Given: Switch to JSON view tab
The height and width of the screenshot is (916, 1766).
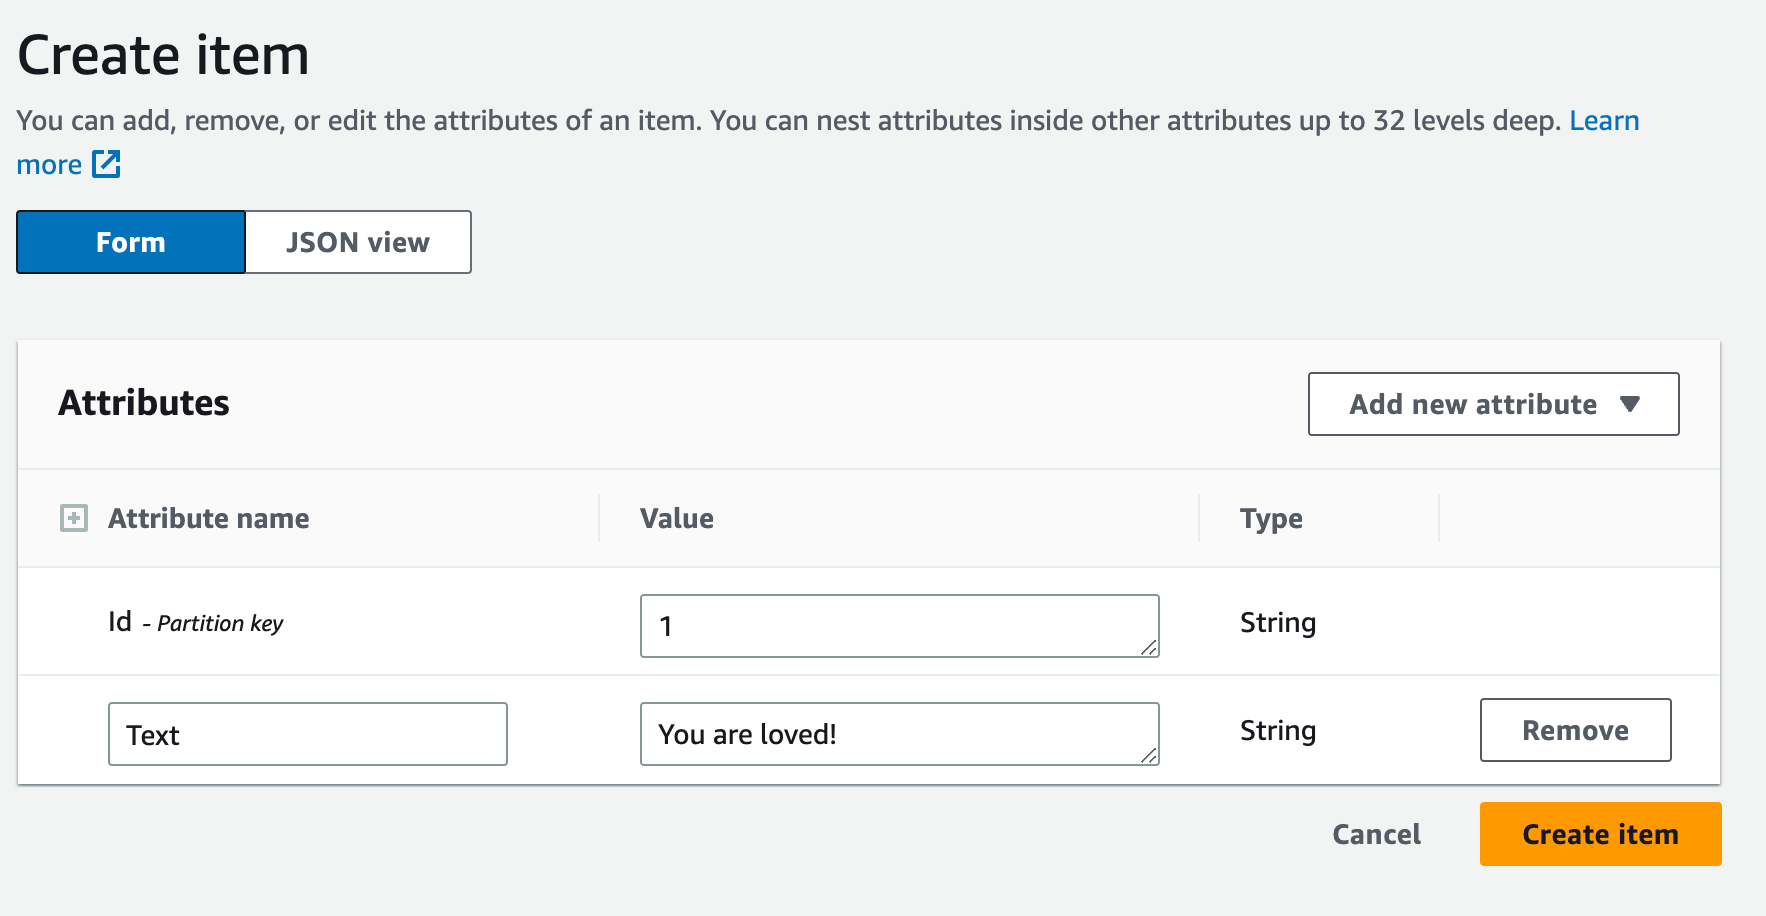Looking at the screenshot, I should pos(358,242).
